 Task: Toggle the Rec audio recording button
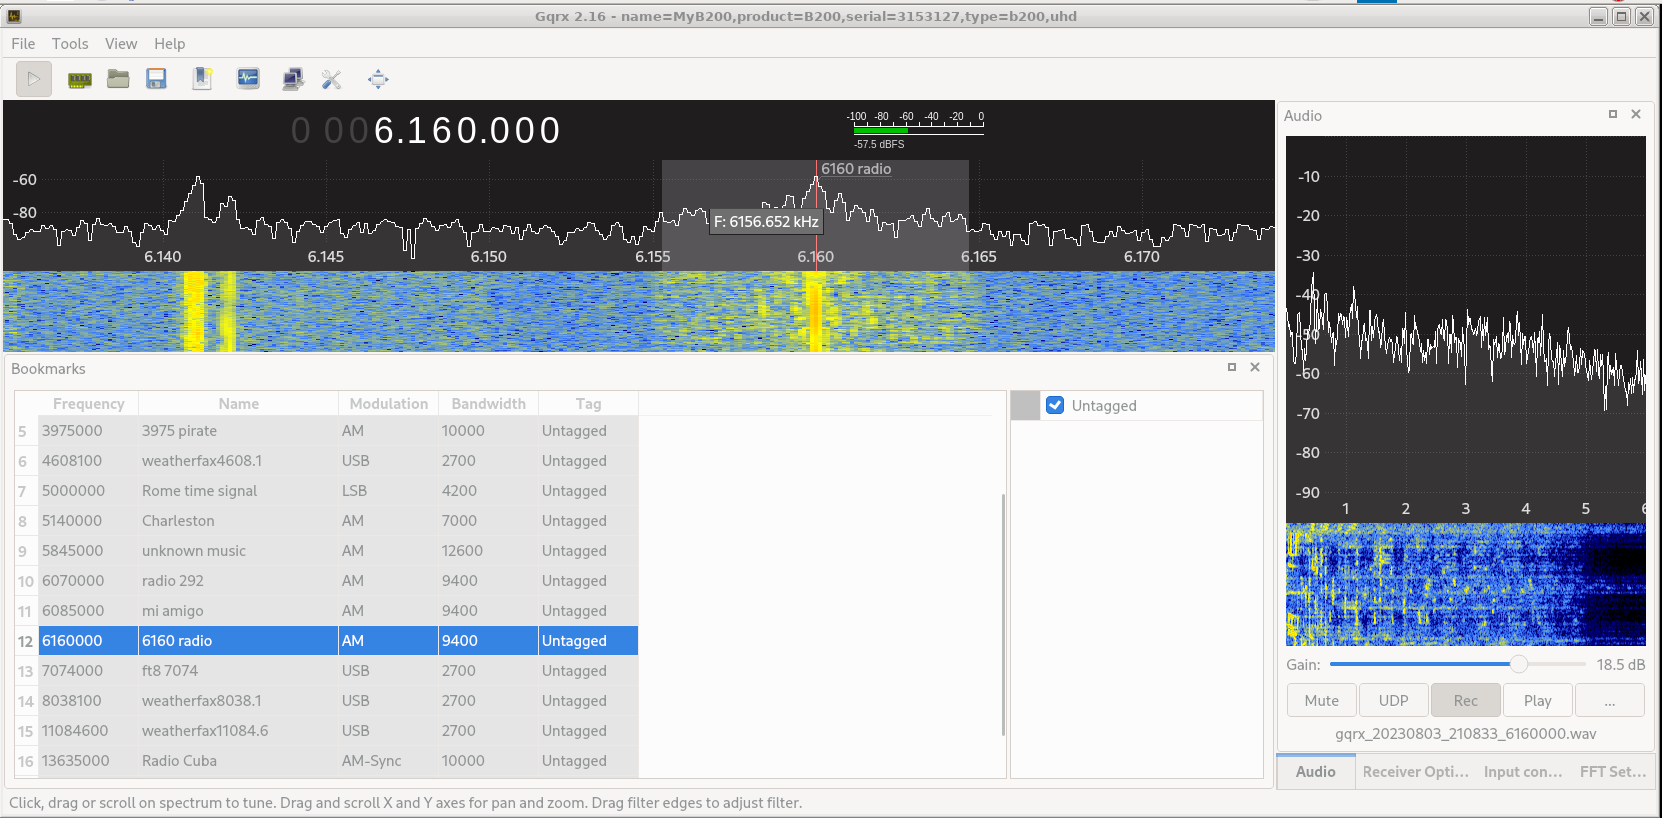click(1465, 701)
